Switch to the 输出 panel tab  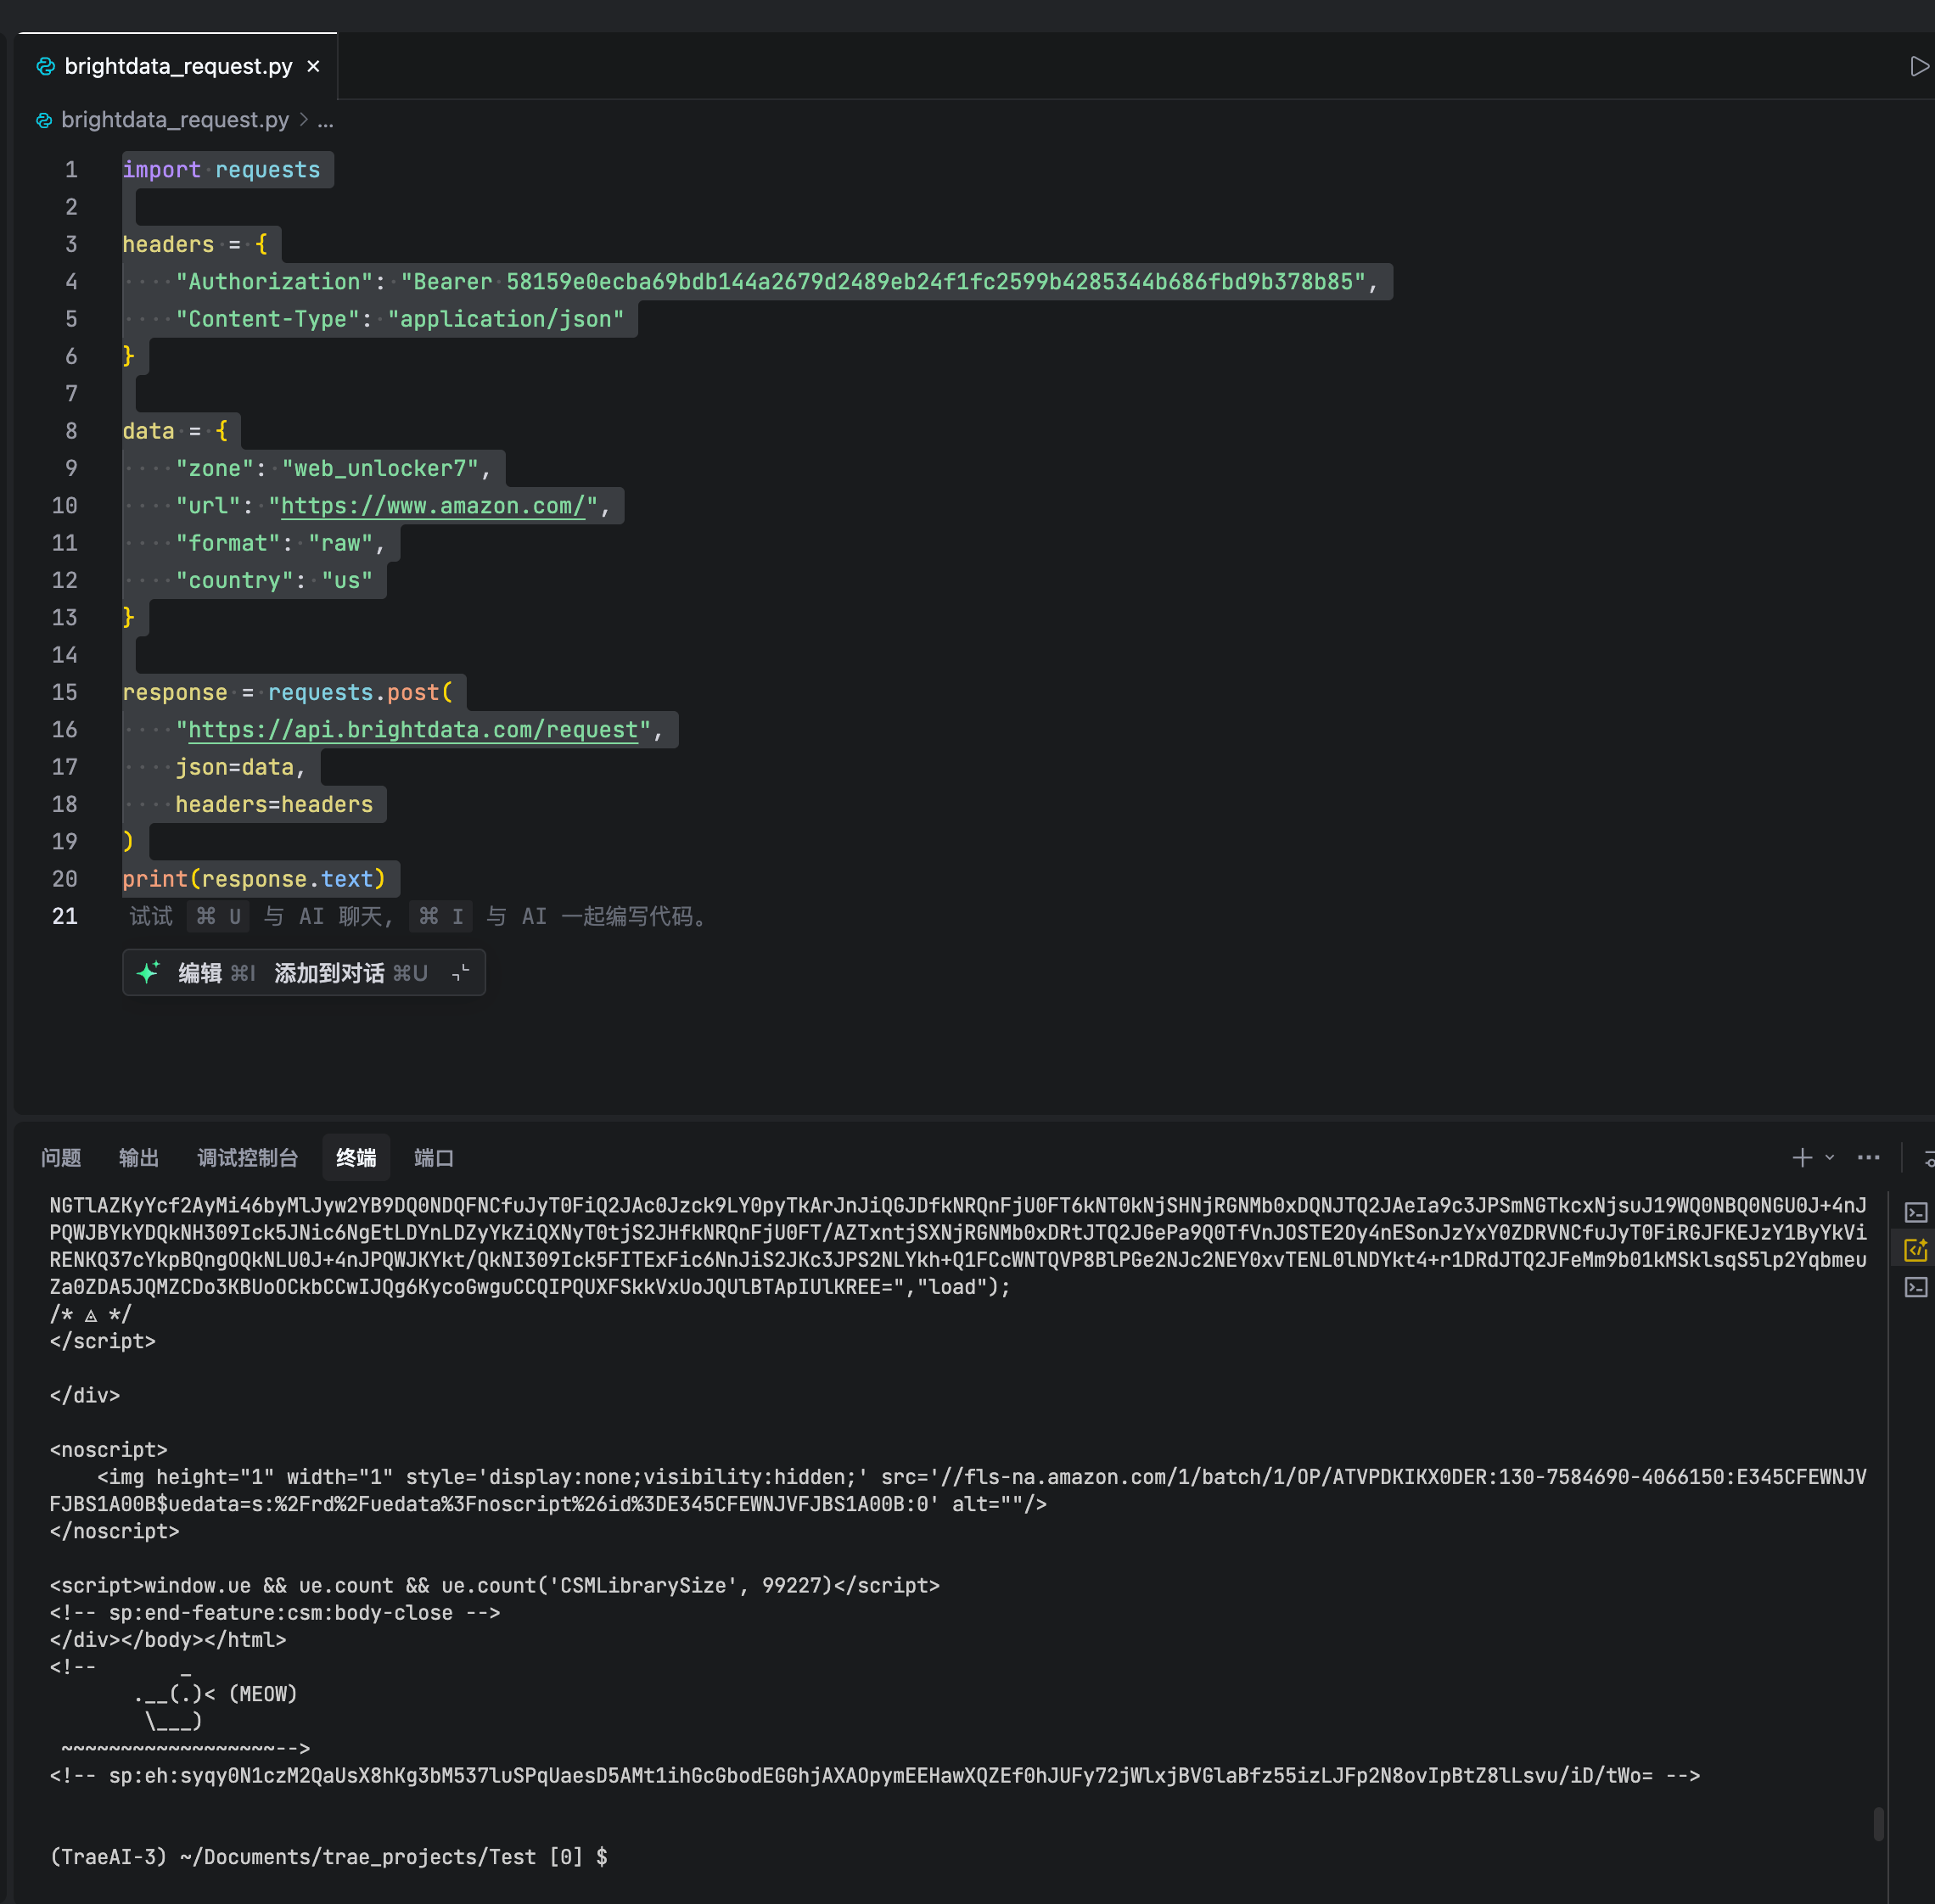[x=138, y=1157]
